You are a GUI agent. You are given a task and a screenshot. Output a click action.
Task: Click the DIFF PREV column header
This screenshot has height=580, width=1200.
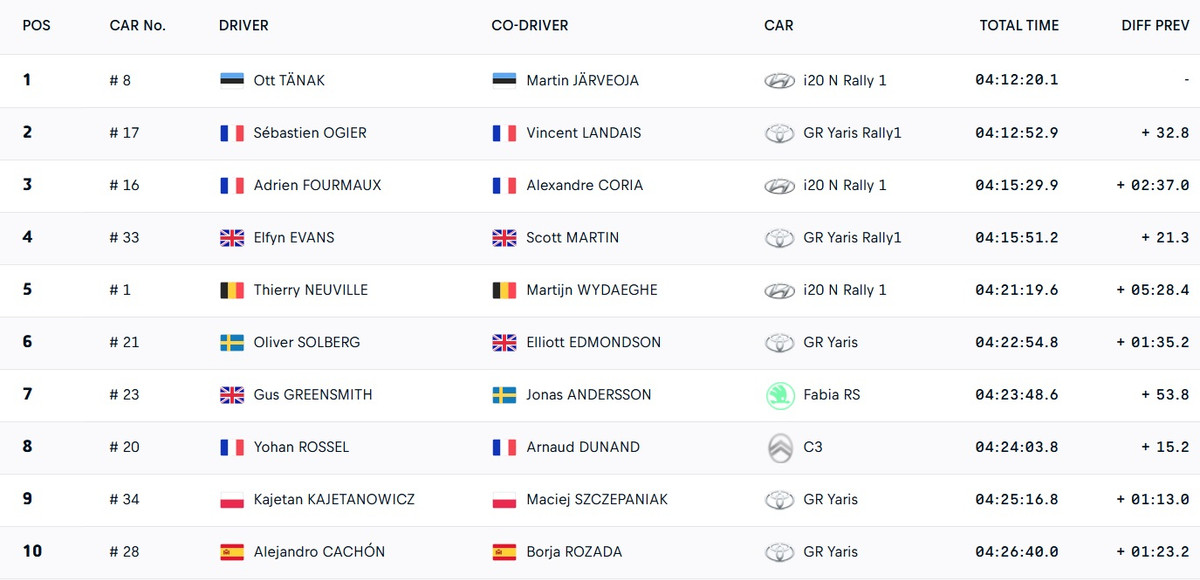(x=1155, y=26)
